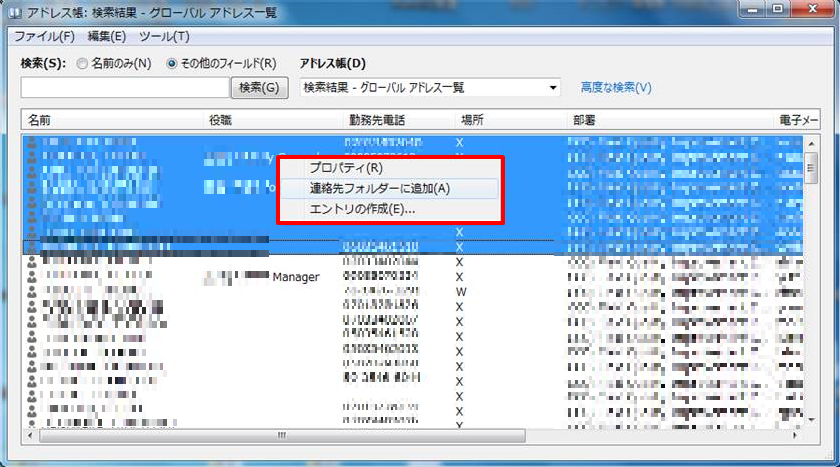Click the vertical scrollbar up arrow
The width and height of the screenshot is (840, 467).
pyautogui.click(x=811, y=143)
